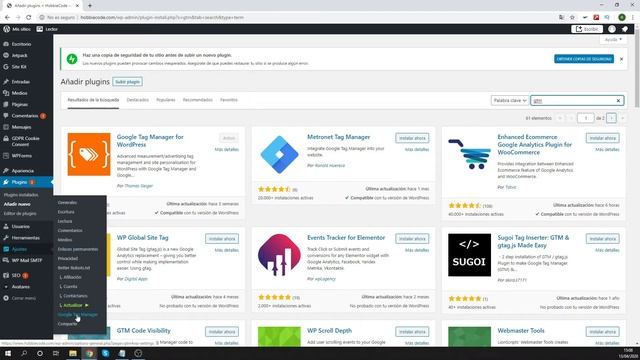Open 'Google Tag Manager for WordPress' plugin title

point(150,140)
